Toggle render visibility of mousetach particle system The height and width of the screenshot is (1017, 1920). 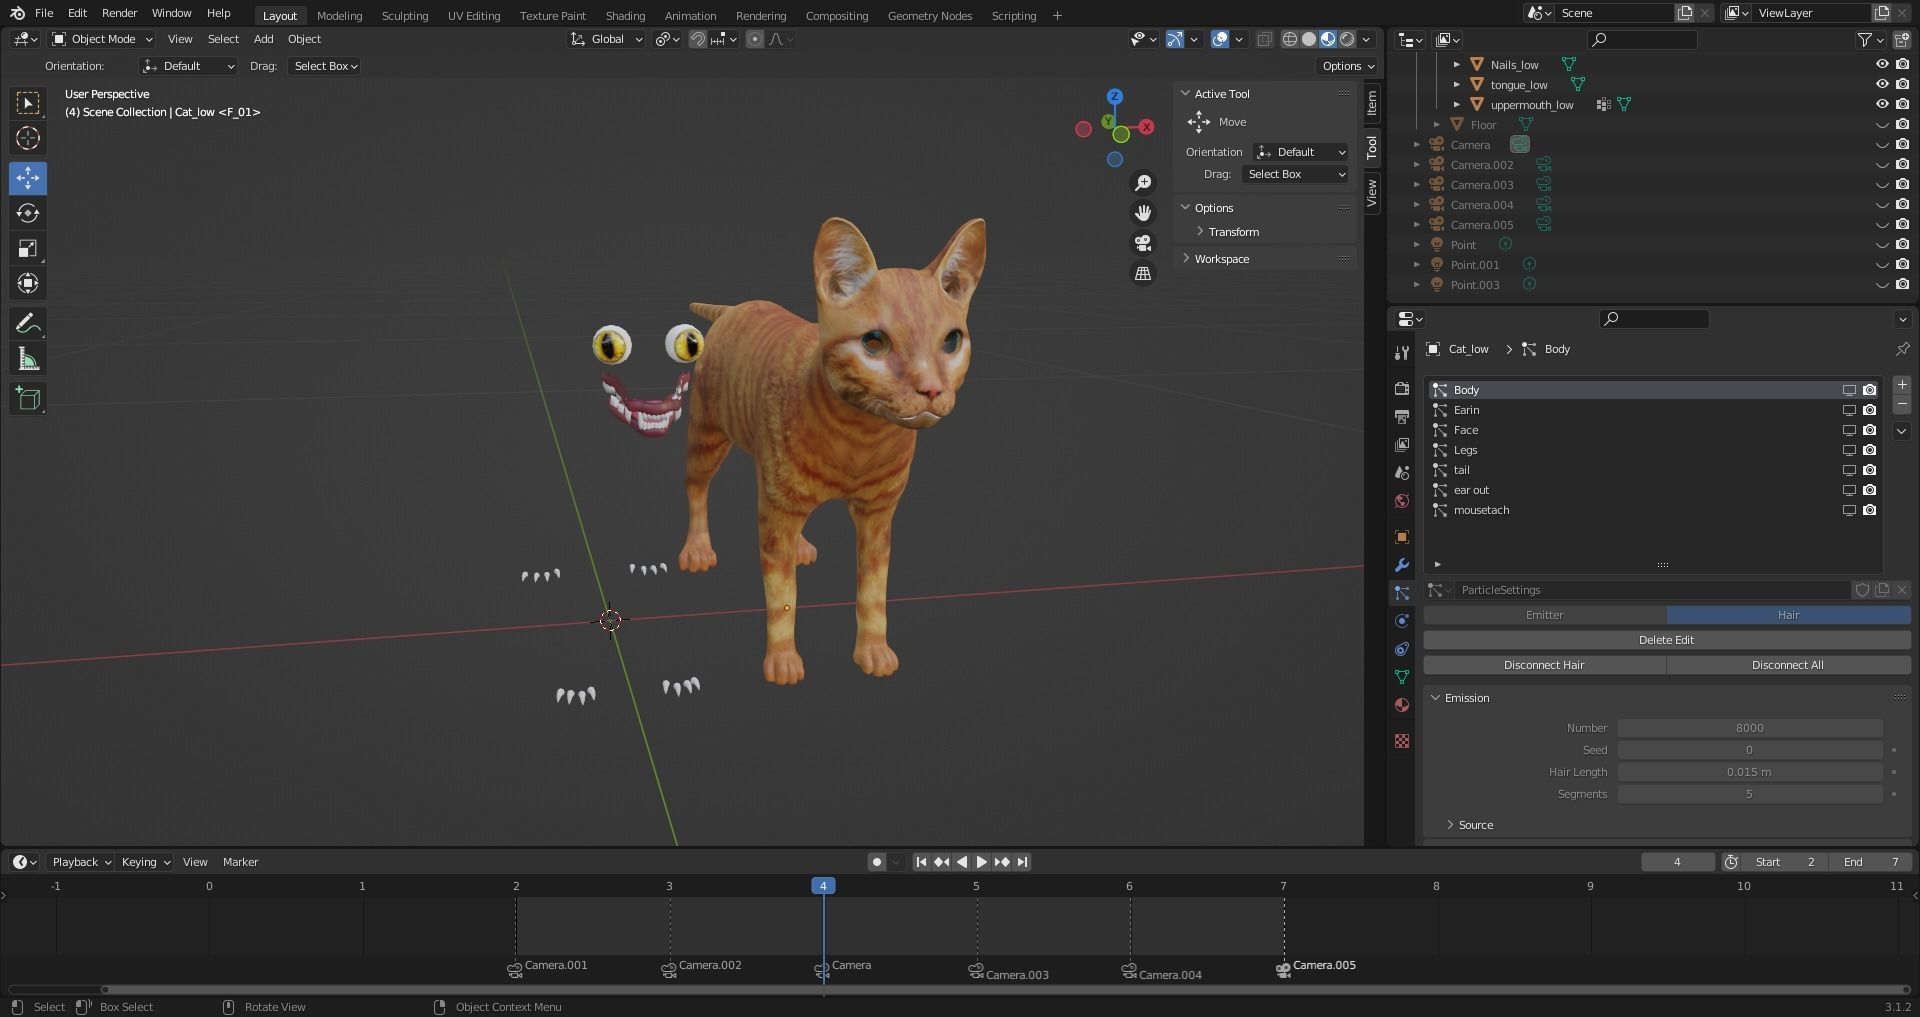[x=1869, y=510]
